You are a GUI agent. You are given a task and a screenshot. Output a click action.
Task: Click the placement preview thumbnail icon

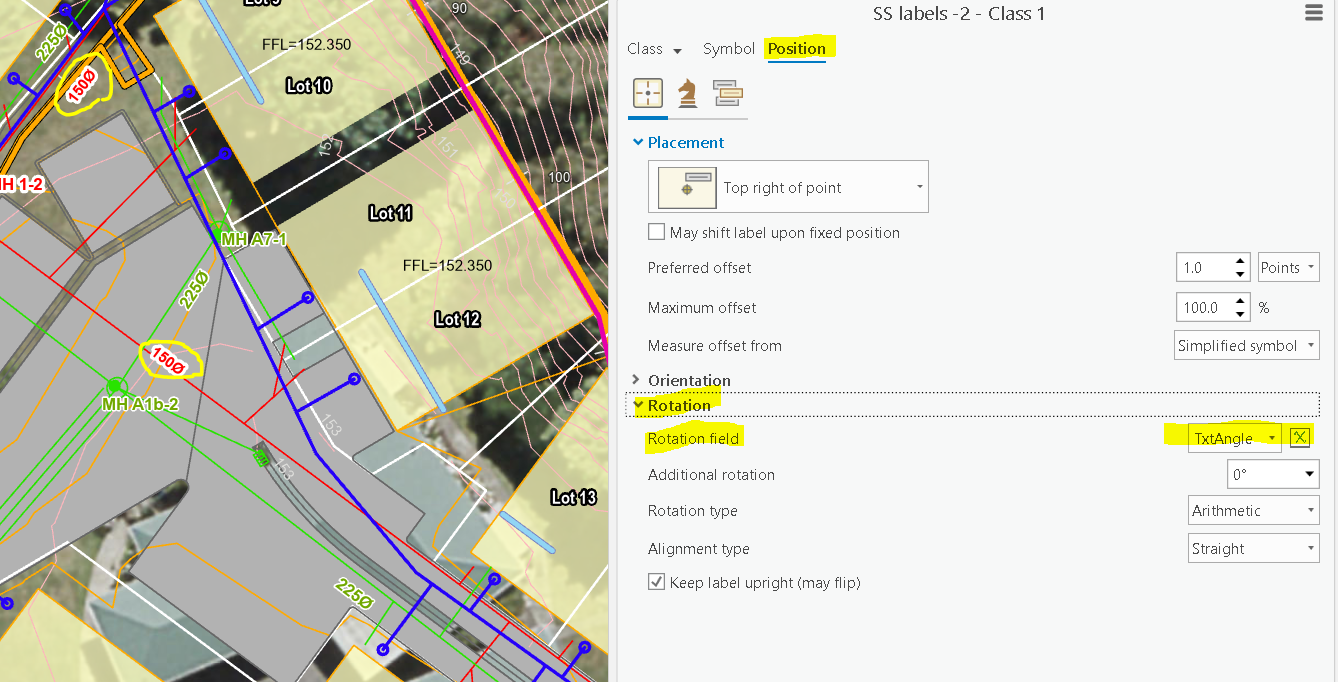(685, 186)
